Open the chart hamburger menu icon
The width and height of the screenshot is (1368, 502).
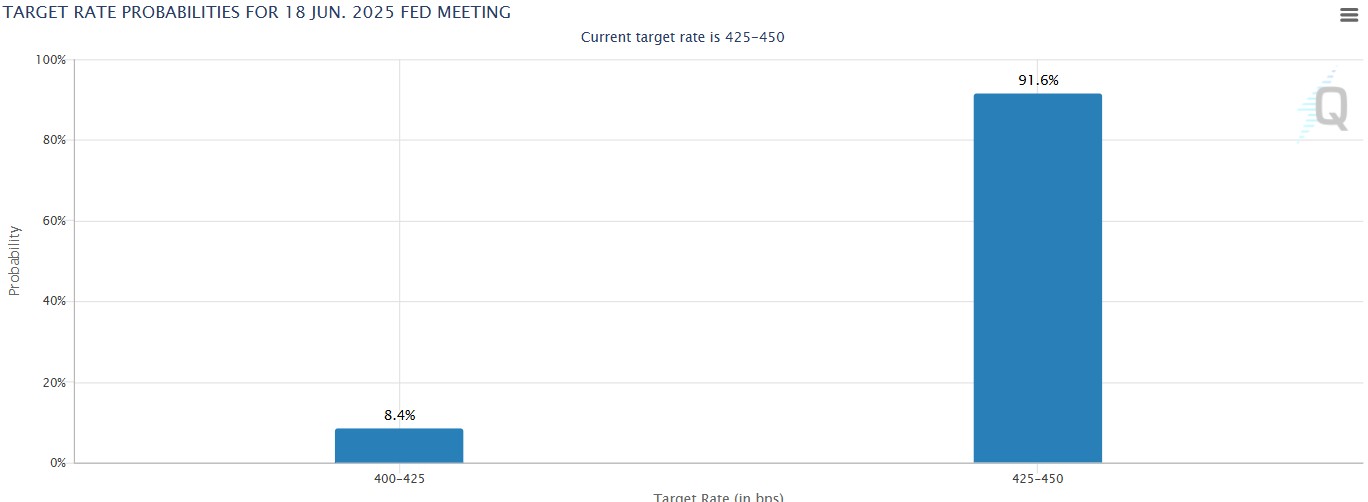click(x=1348, y=14)
